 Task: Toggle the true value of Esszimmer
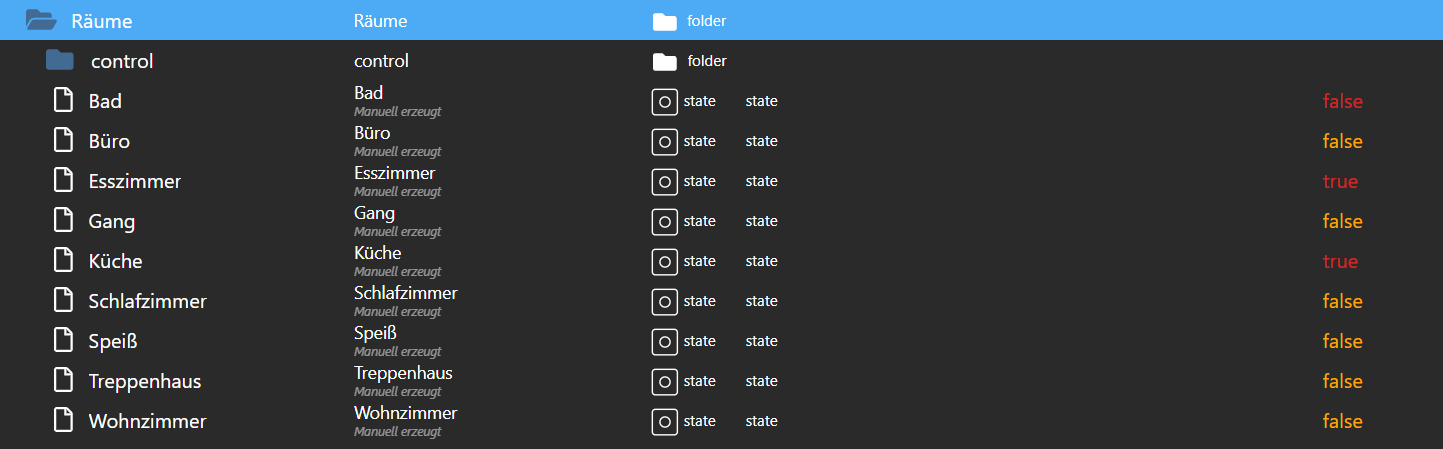click(x=1340, y=181)
